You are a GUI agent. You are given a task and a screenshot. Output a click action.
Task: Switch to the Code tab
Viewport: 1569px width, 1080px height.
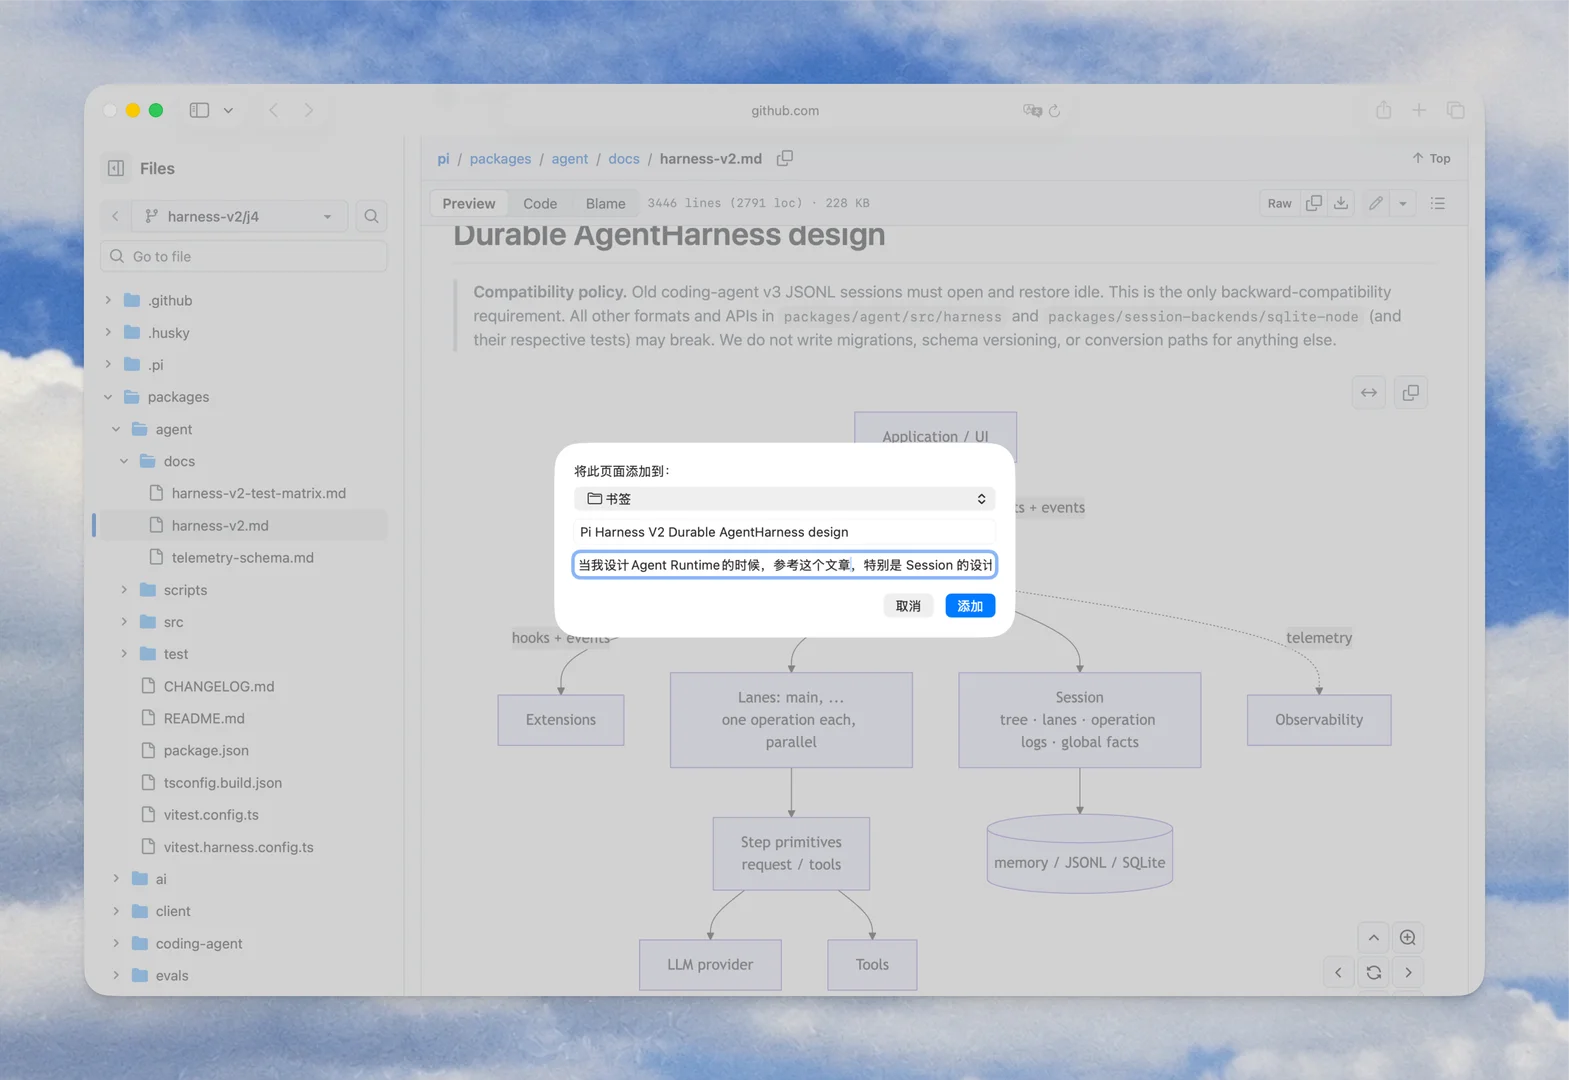540,203
